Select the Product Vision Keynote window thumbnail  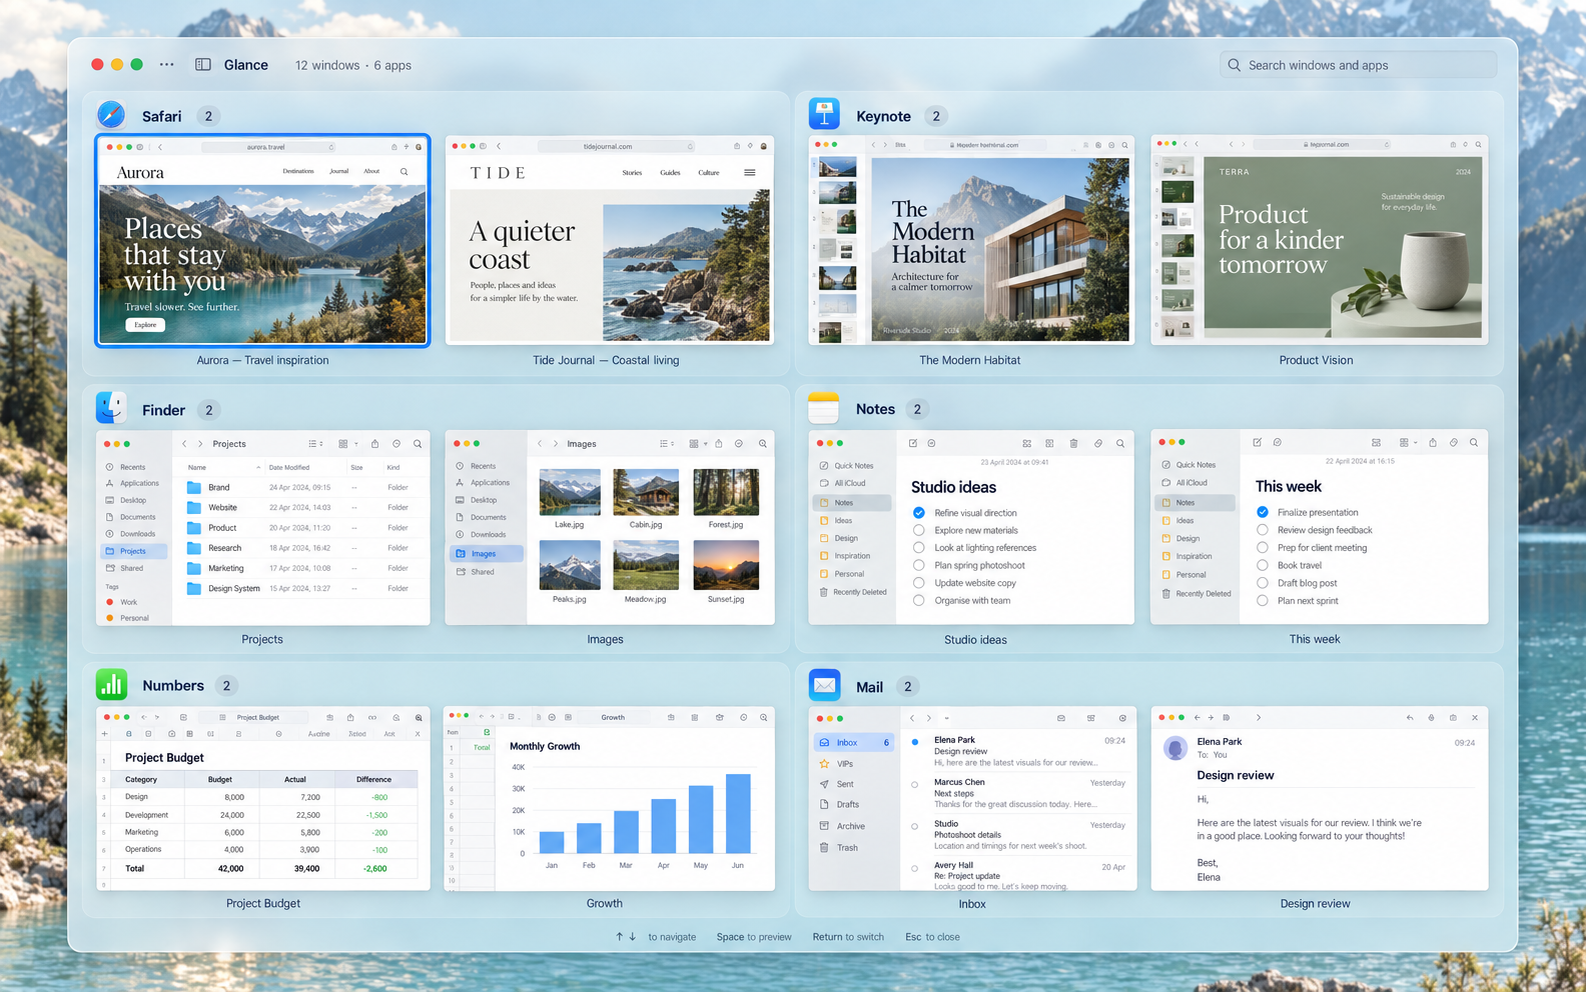1319,240
